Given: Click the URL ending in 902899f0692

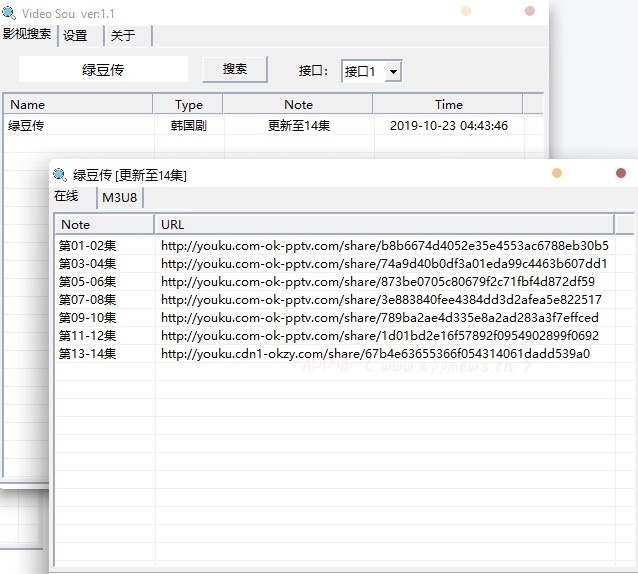Looking at the screenshot, I should 380,336.
